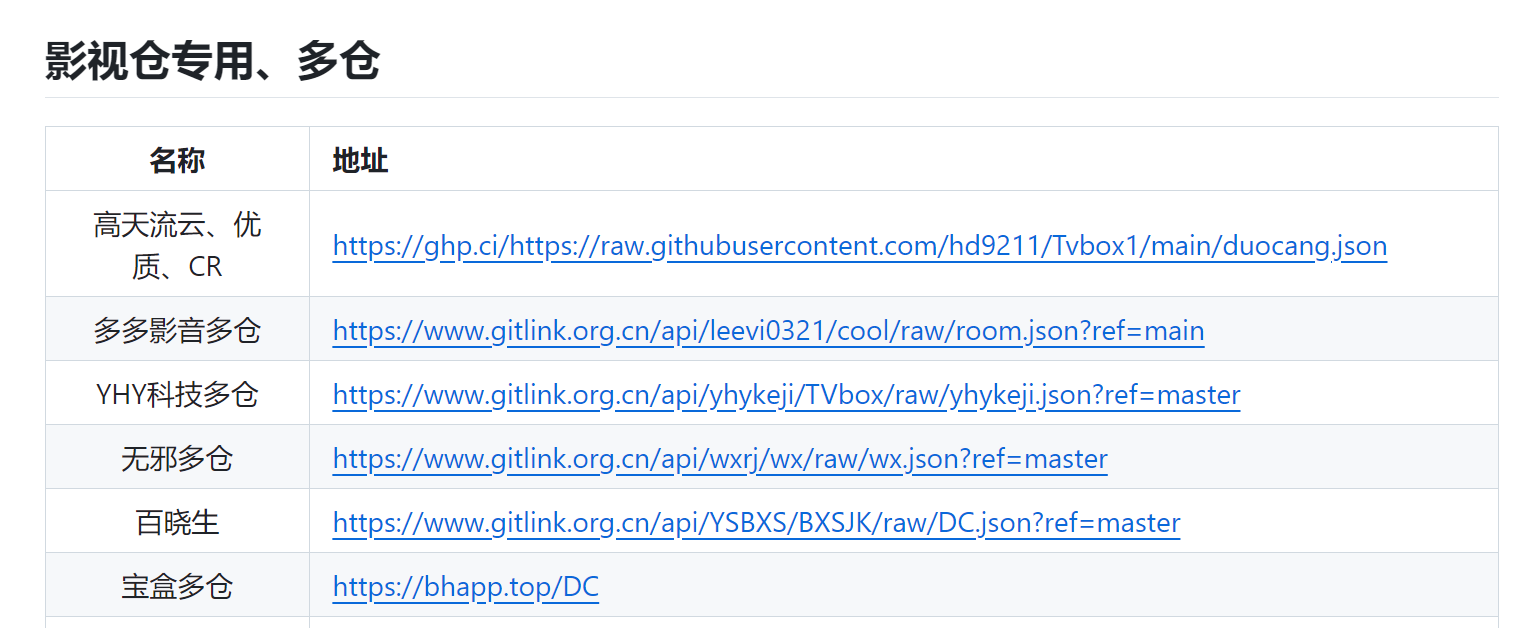The width and height of the screenshot is (1520, 628).
Task: Click empty cell area after wx.json link
Action: (x=1303, y=458)
